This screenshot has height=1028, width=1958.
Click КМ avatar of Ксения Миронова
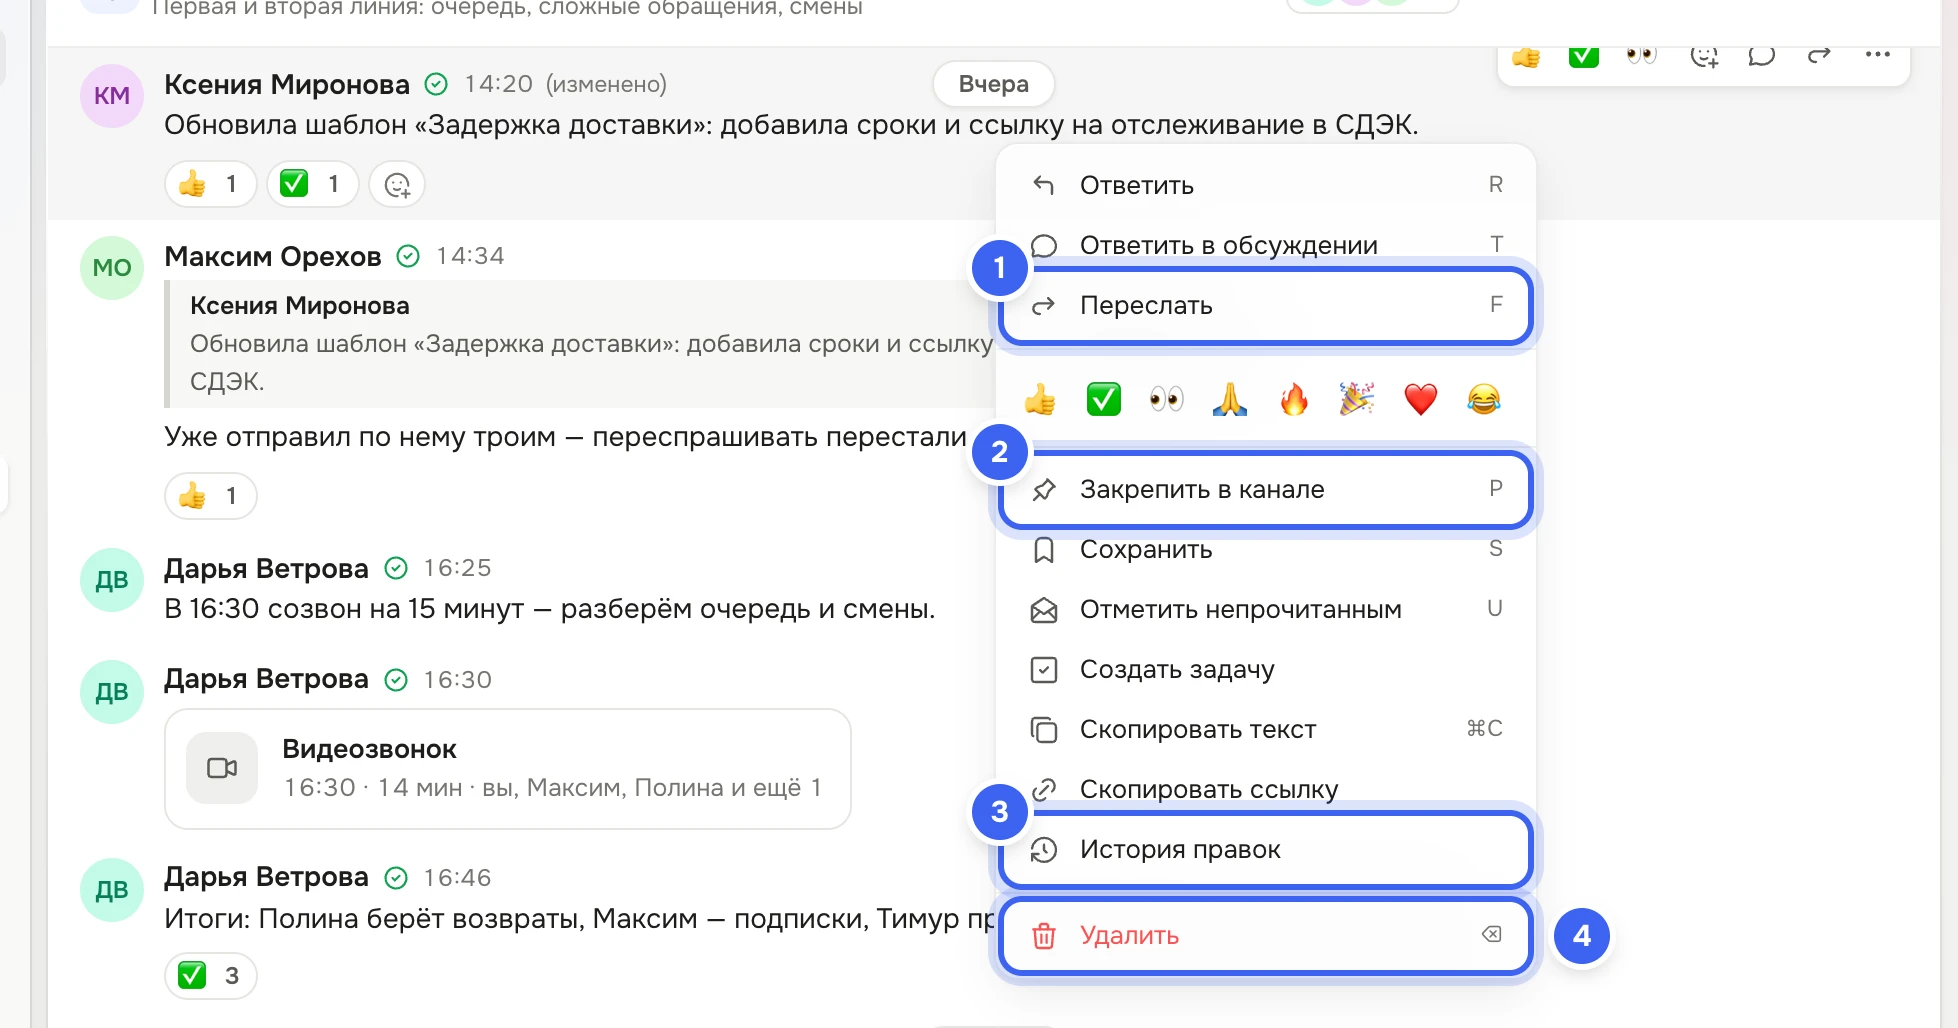112,96
